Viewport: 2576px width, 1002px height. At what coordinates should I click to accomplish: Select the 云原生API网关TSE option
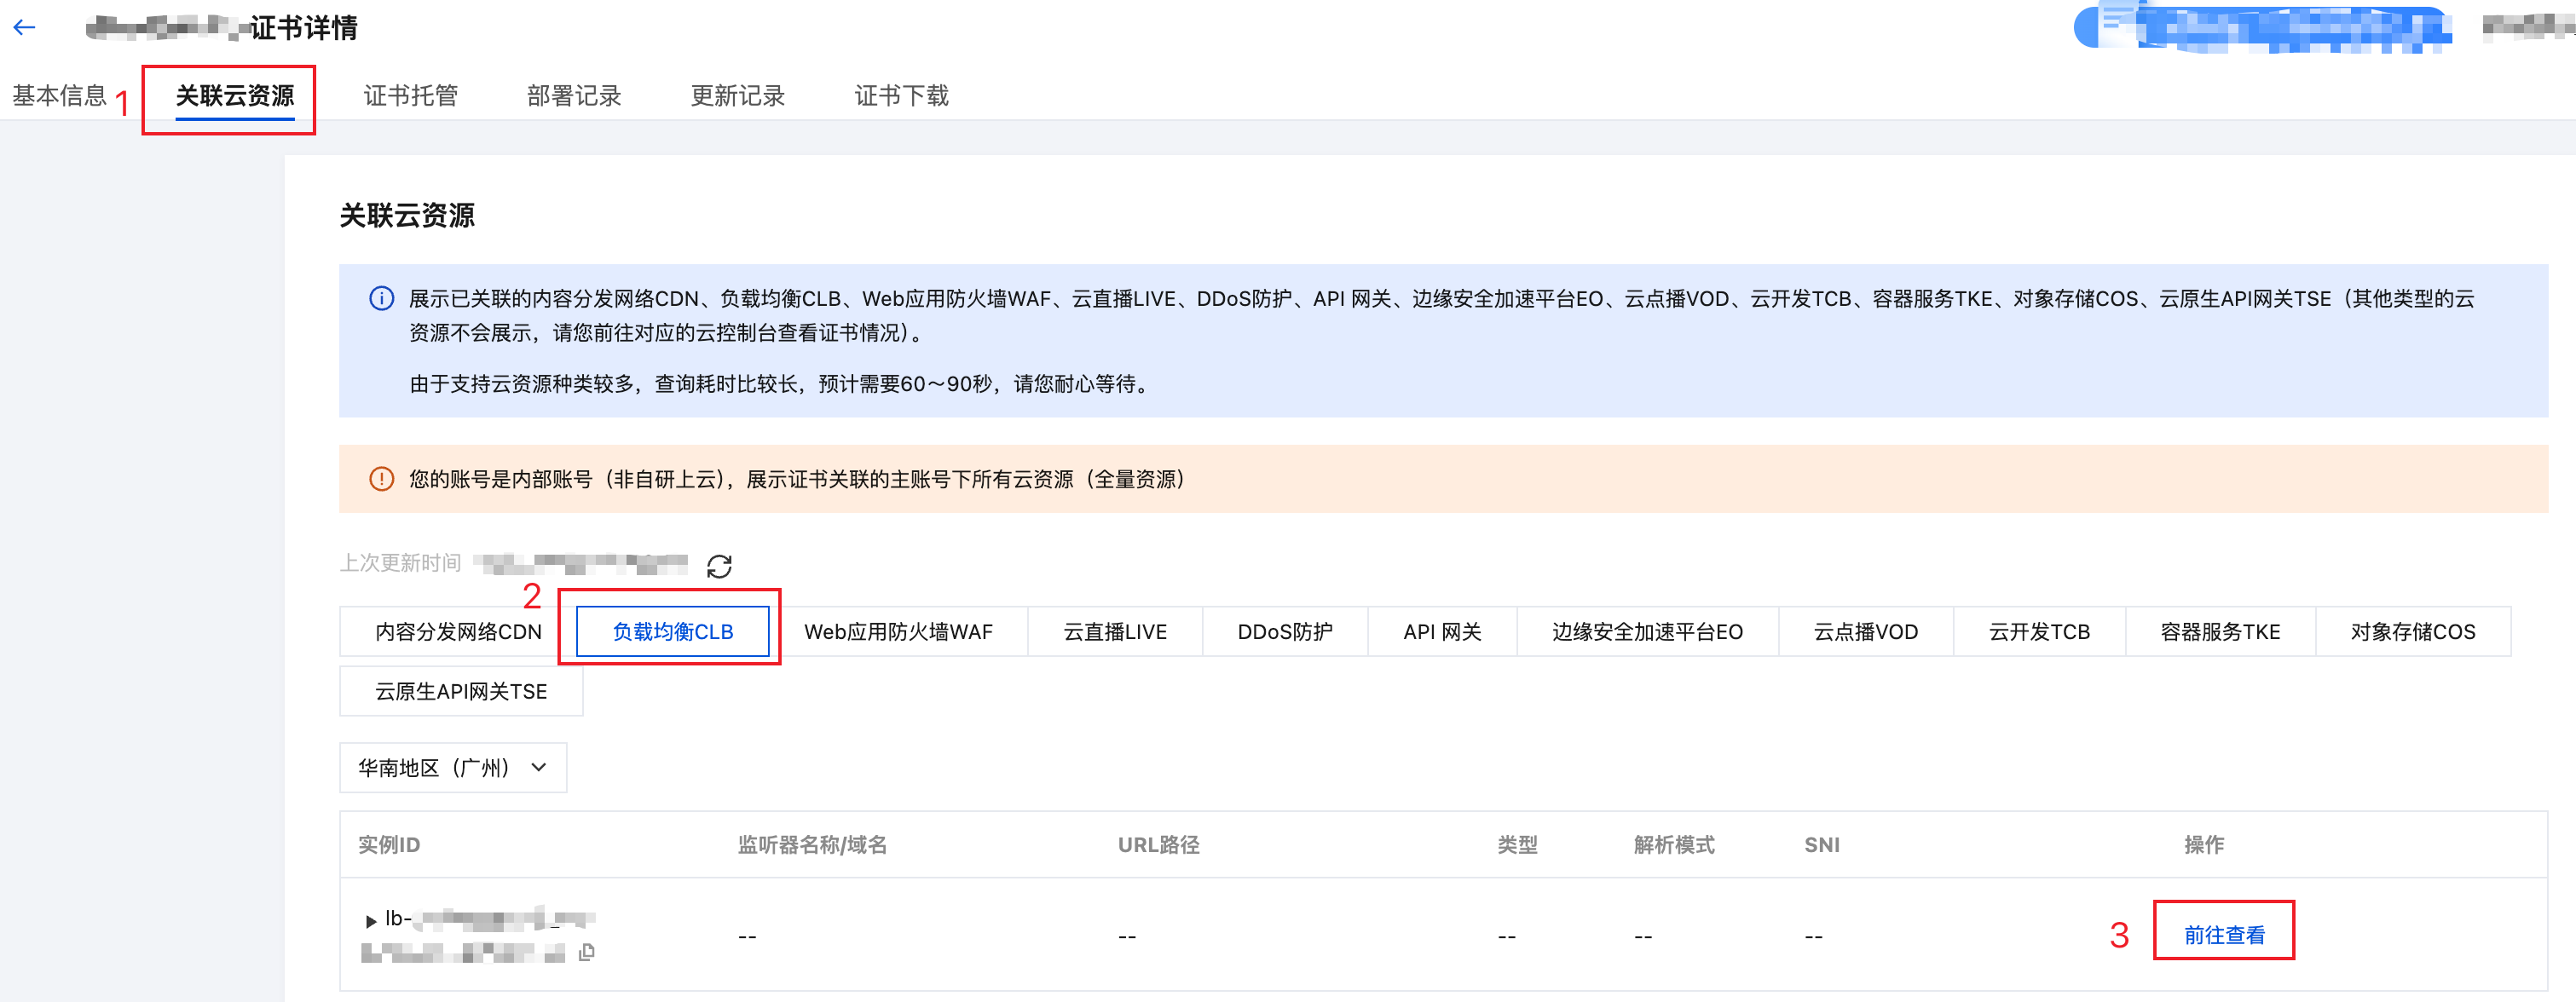(461, 692)
